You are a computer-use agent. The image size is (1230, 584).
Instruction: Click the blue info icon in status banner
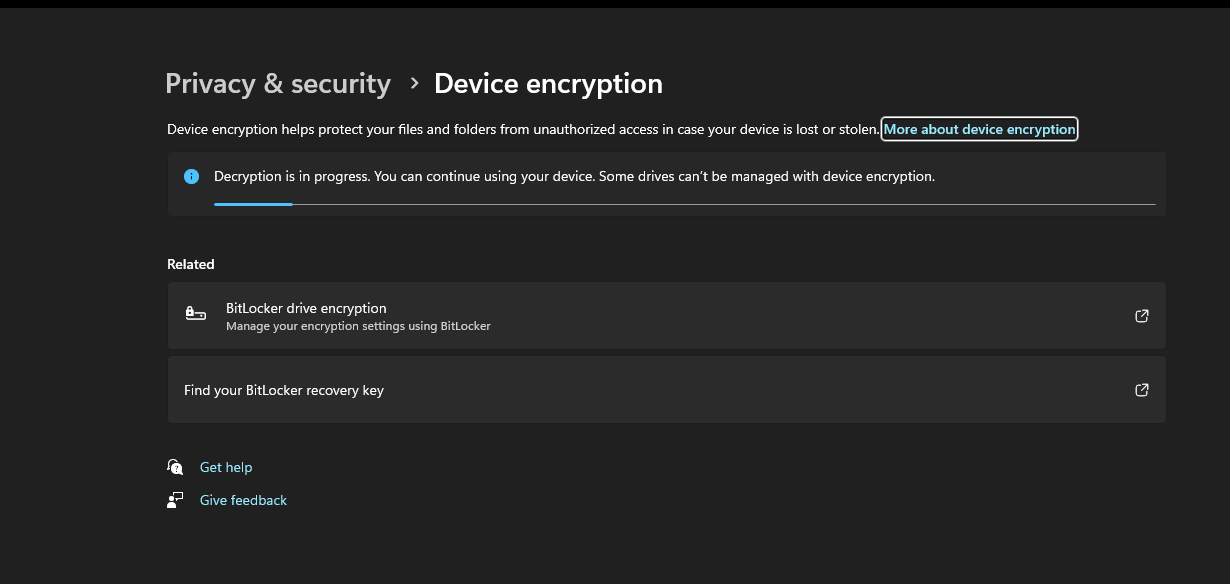coord(192,176)
